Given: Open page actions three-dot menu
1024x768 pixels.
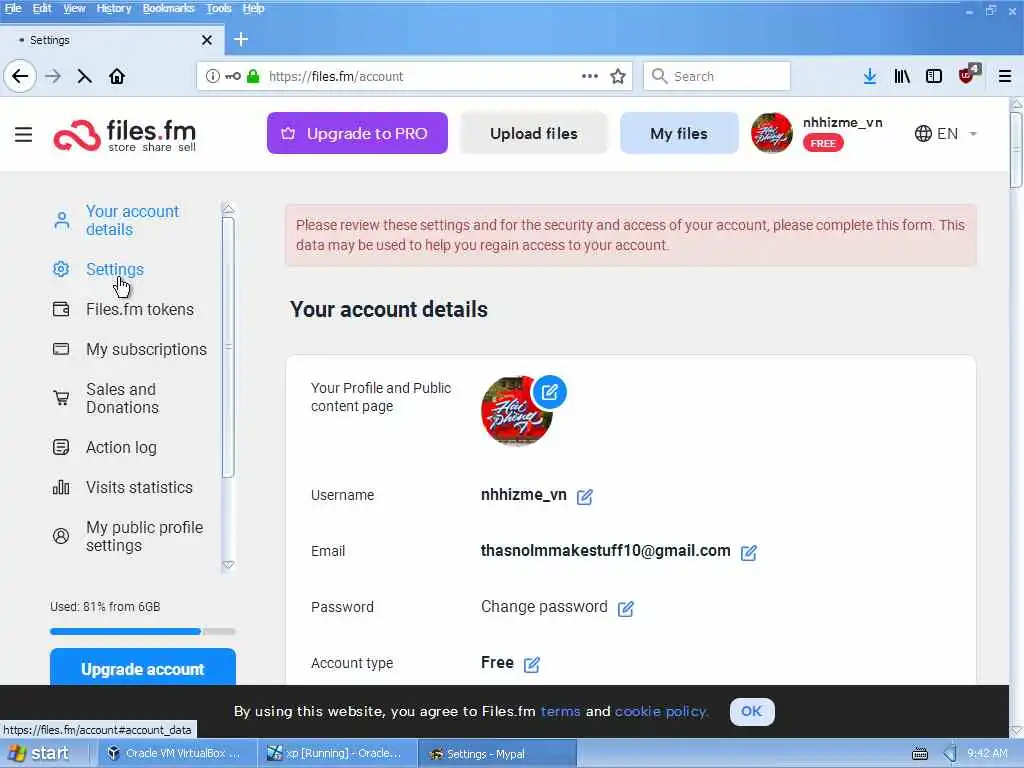Looking at the screenshot, I should (590, 76).
